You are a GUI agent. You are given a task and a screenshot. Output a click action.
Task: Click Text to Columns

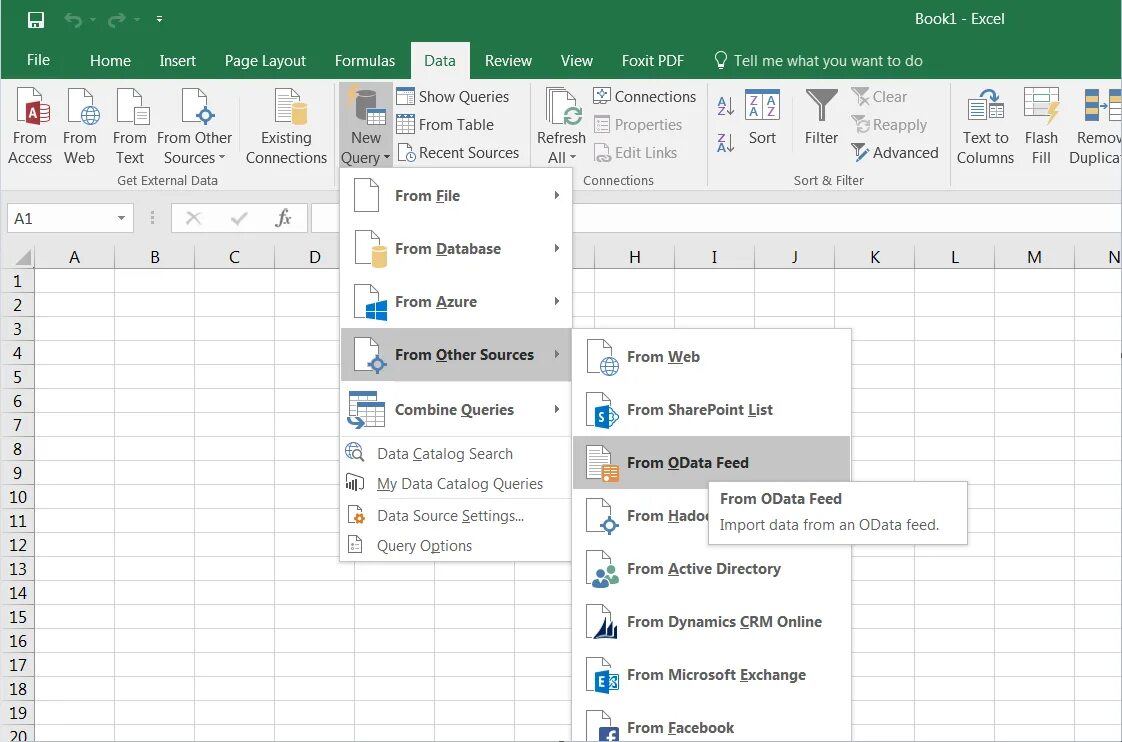point(985,126)
